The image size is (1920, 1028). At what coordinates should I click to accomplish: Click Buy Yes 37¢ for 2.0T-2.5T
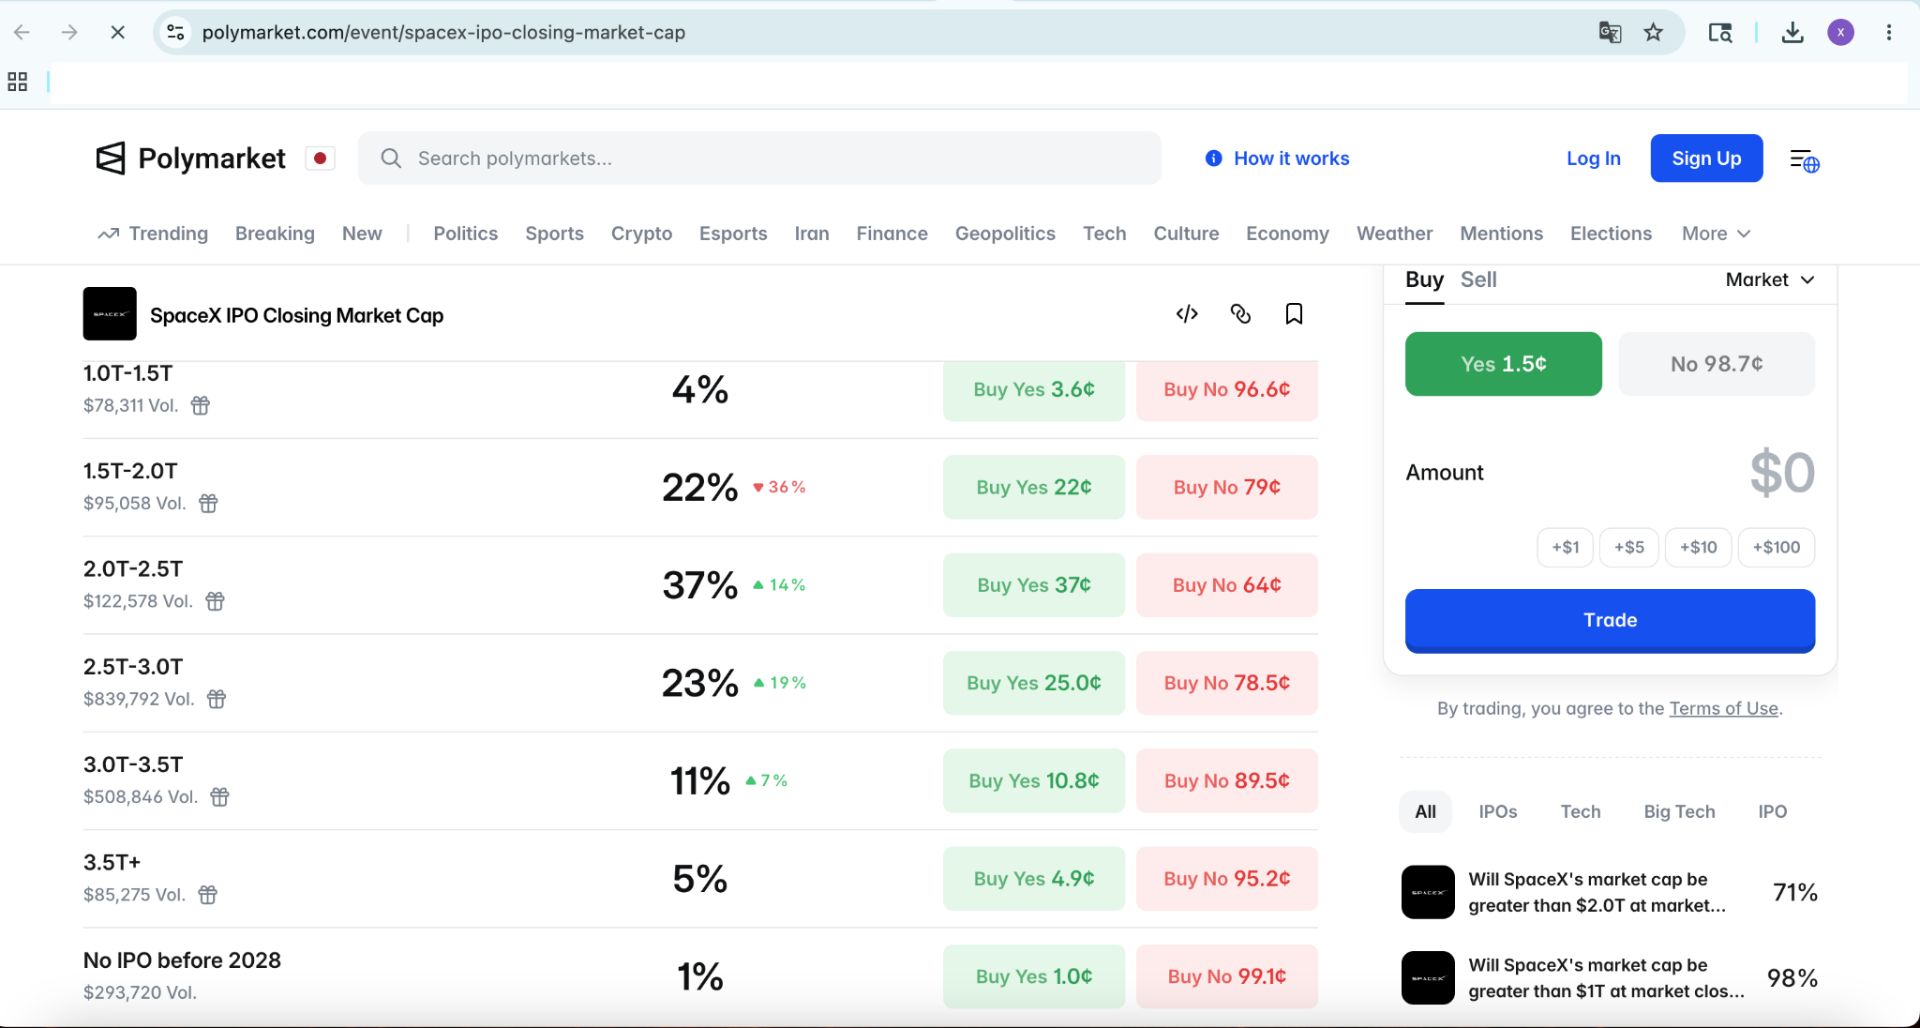(x=1034, y=585)
